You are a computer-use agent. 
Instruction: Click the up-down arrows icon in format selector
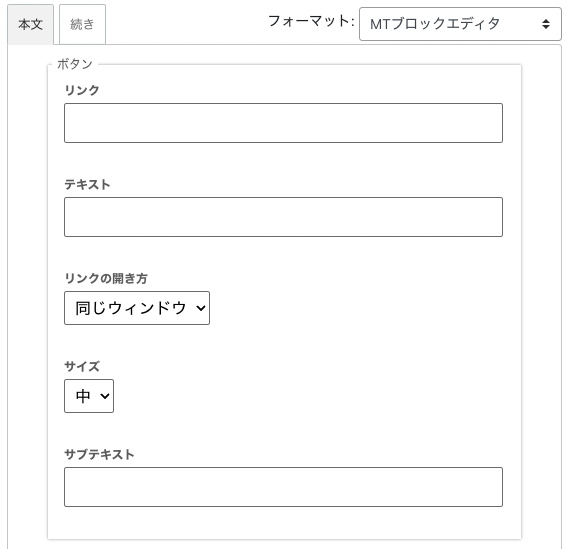click(x=546, y=24)
